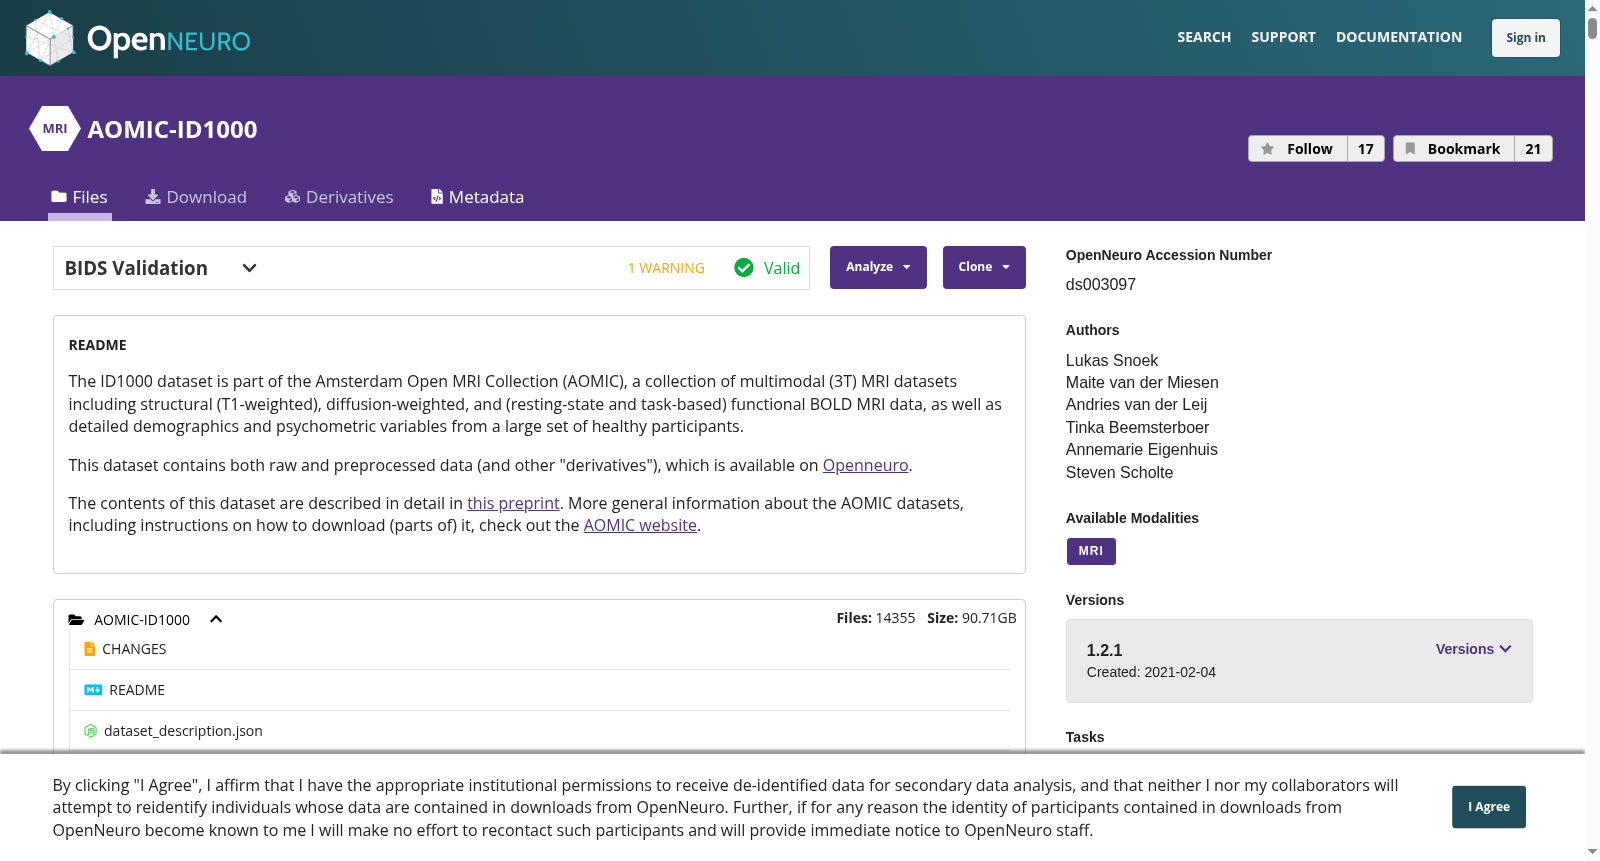Image resolution: width=1600 pixels, height=861 pixels.
Task: Click author name Andries van der Leij
Action: (x=1137, y=404)
